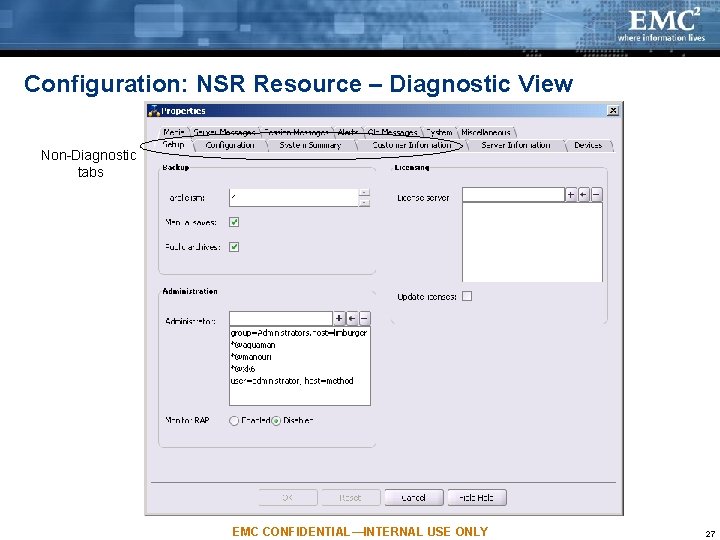Open the System Summary tab
This screenshot has height=540, width=720.
click(310, 145)
